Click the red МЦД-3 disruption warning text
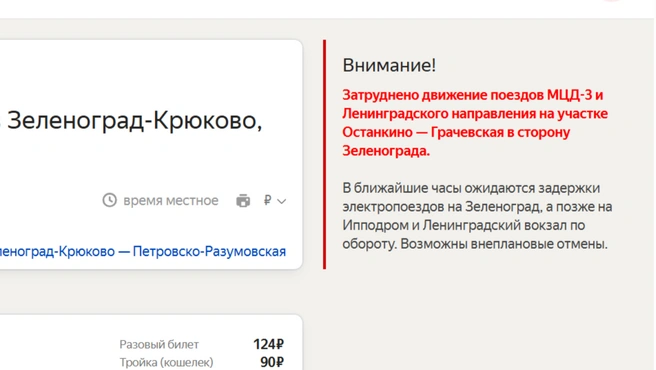Image resolution: width=656 pixels, height=370 pixels. click(475, 123)
